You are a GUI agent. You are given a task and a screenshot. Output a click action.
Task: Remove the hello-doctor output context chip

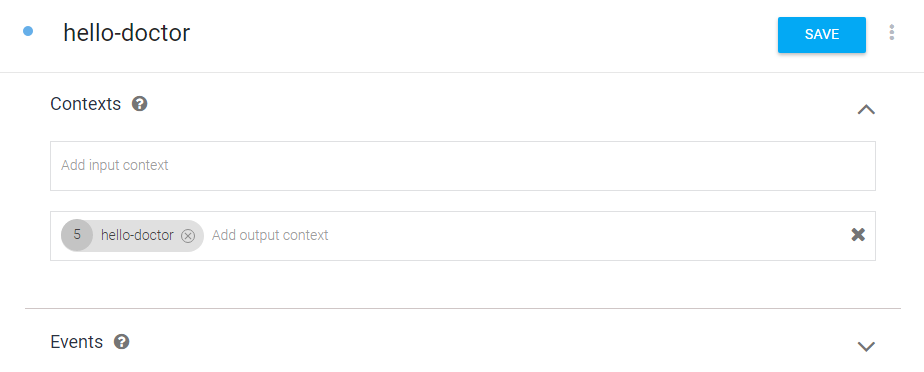tap(187, 236)
